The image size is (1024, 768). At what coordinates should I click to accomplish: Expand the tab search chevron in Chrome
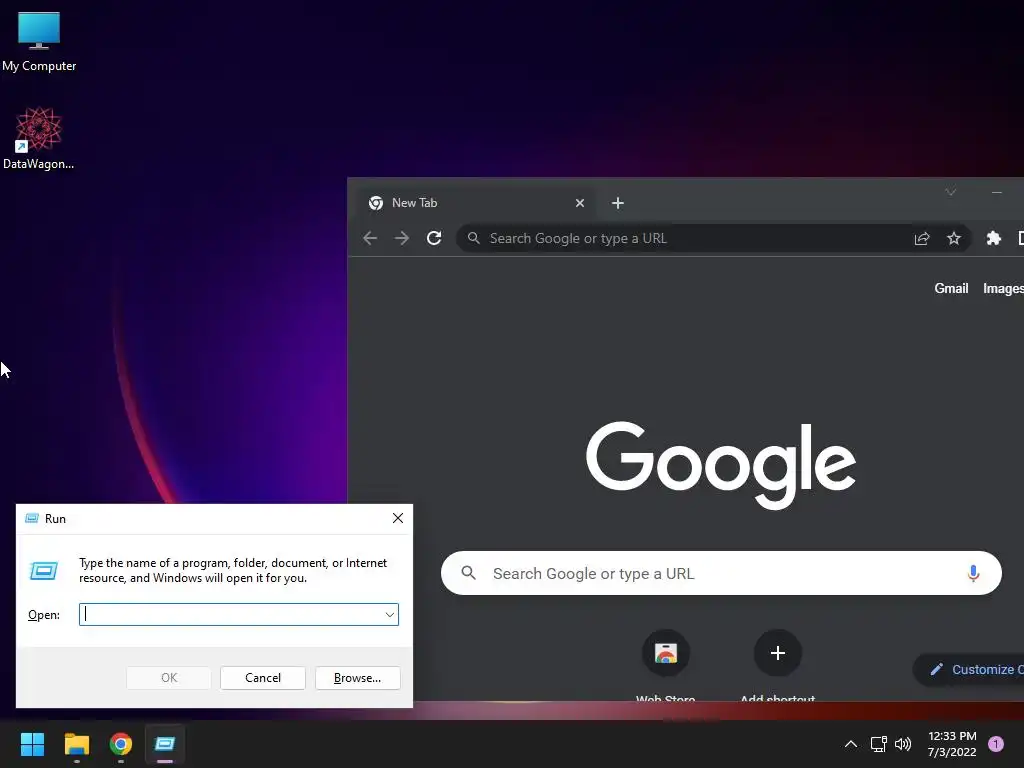950,192
